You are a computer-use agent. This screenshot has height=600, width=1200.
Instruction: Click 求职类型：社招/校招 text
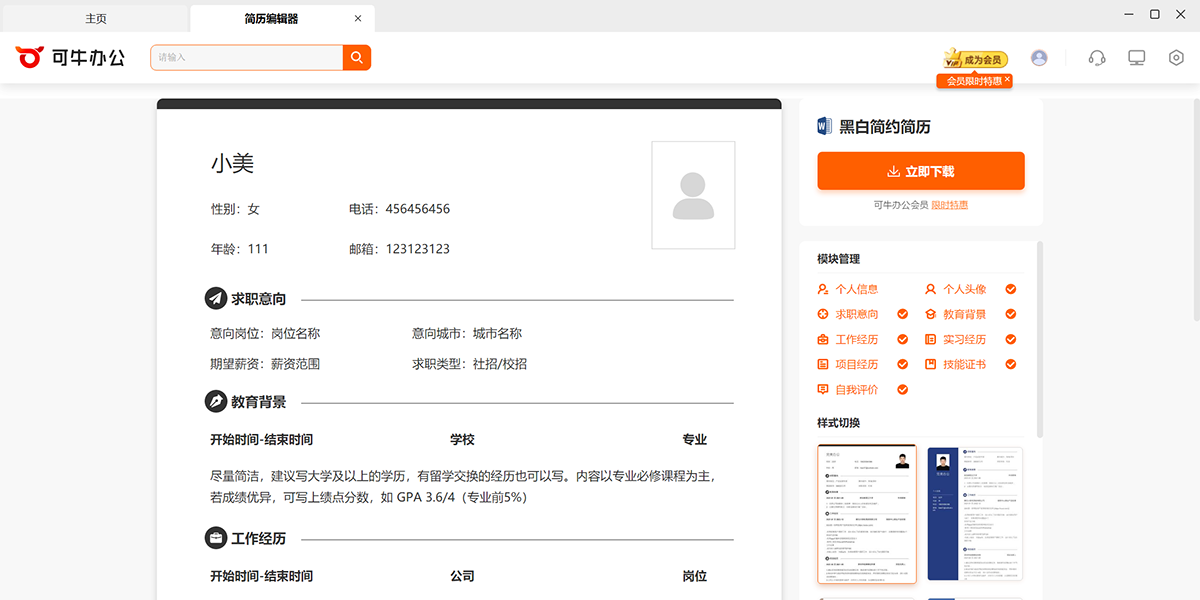click(x=469, y=364)
